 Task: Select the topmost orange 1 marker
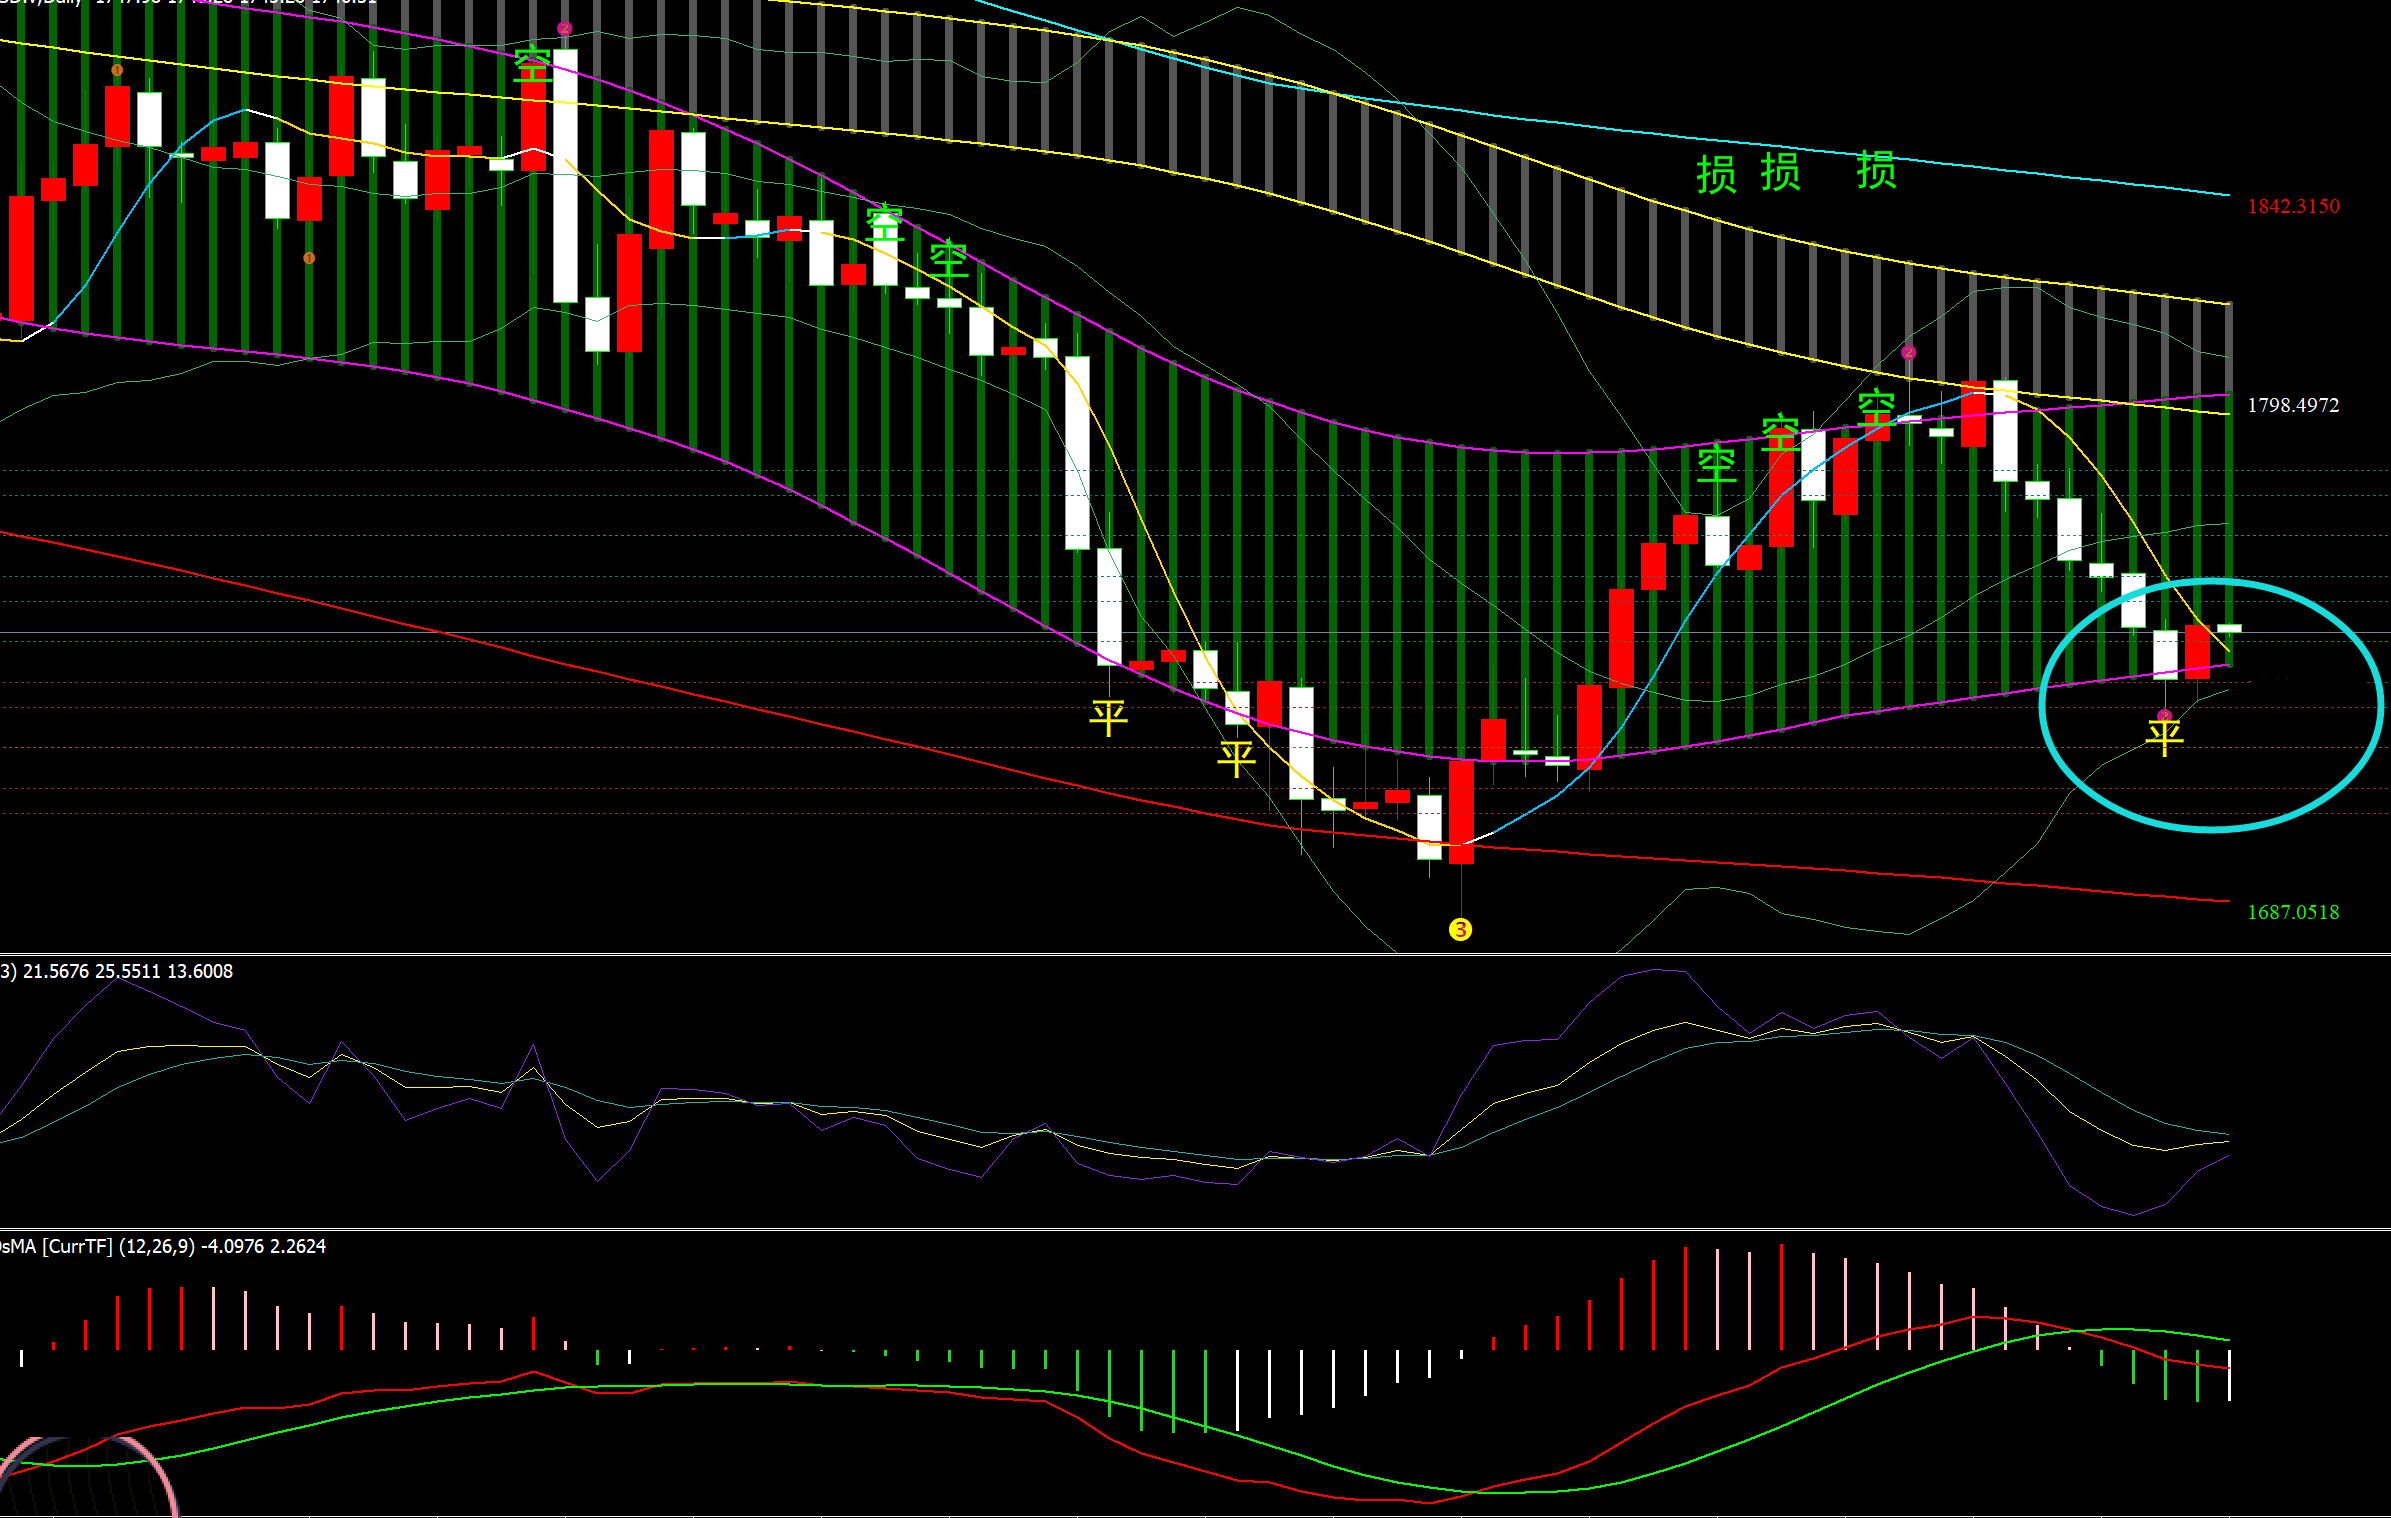pyautogui.click(x=117, y=70)
